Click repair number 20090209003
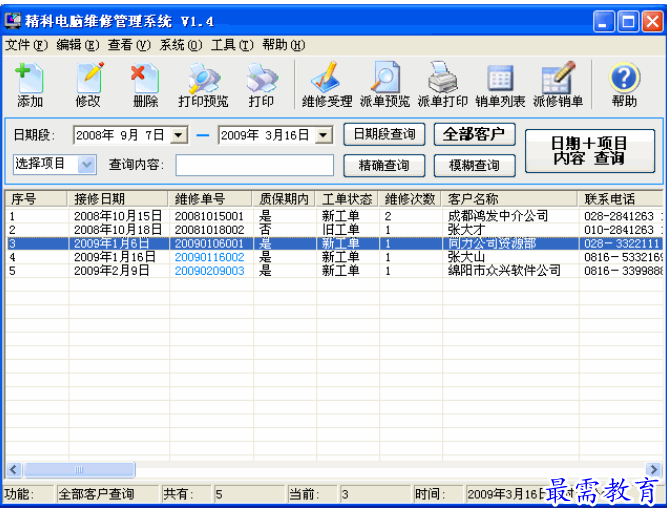The width and height of the screenshot is (667, 522). click(x=209, y=271)
